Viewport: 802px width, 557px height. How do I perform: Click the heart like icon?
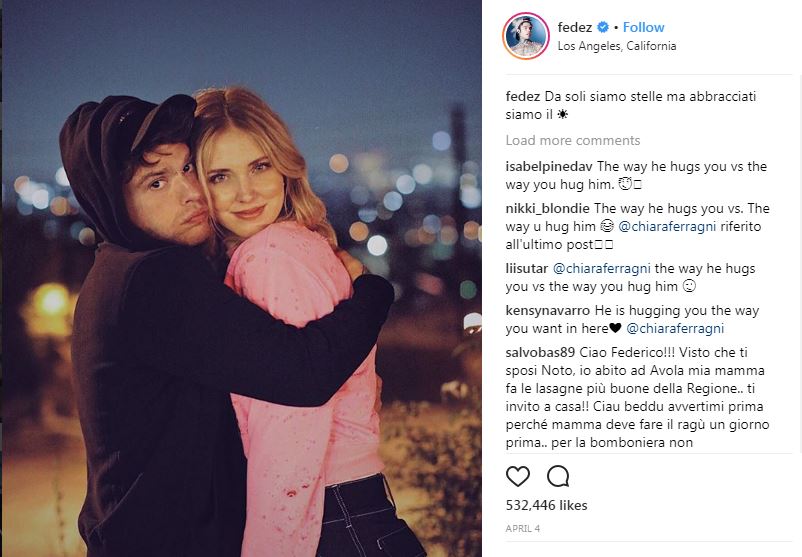518,476
